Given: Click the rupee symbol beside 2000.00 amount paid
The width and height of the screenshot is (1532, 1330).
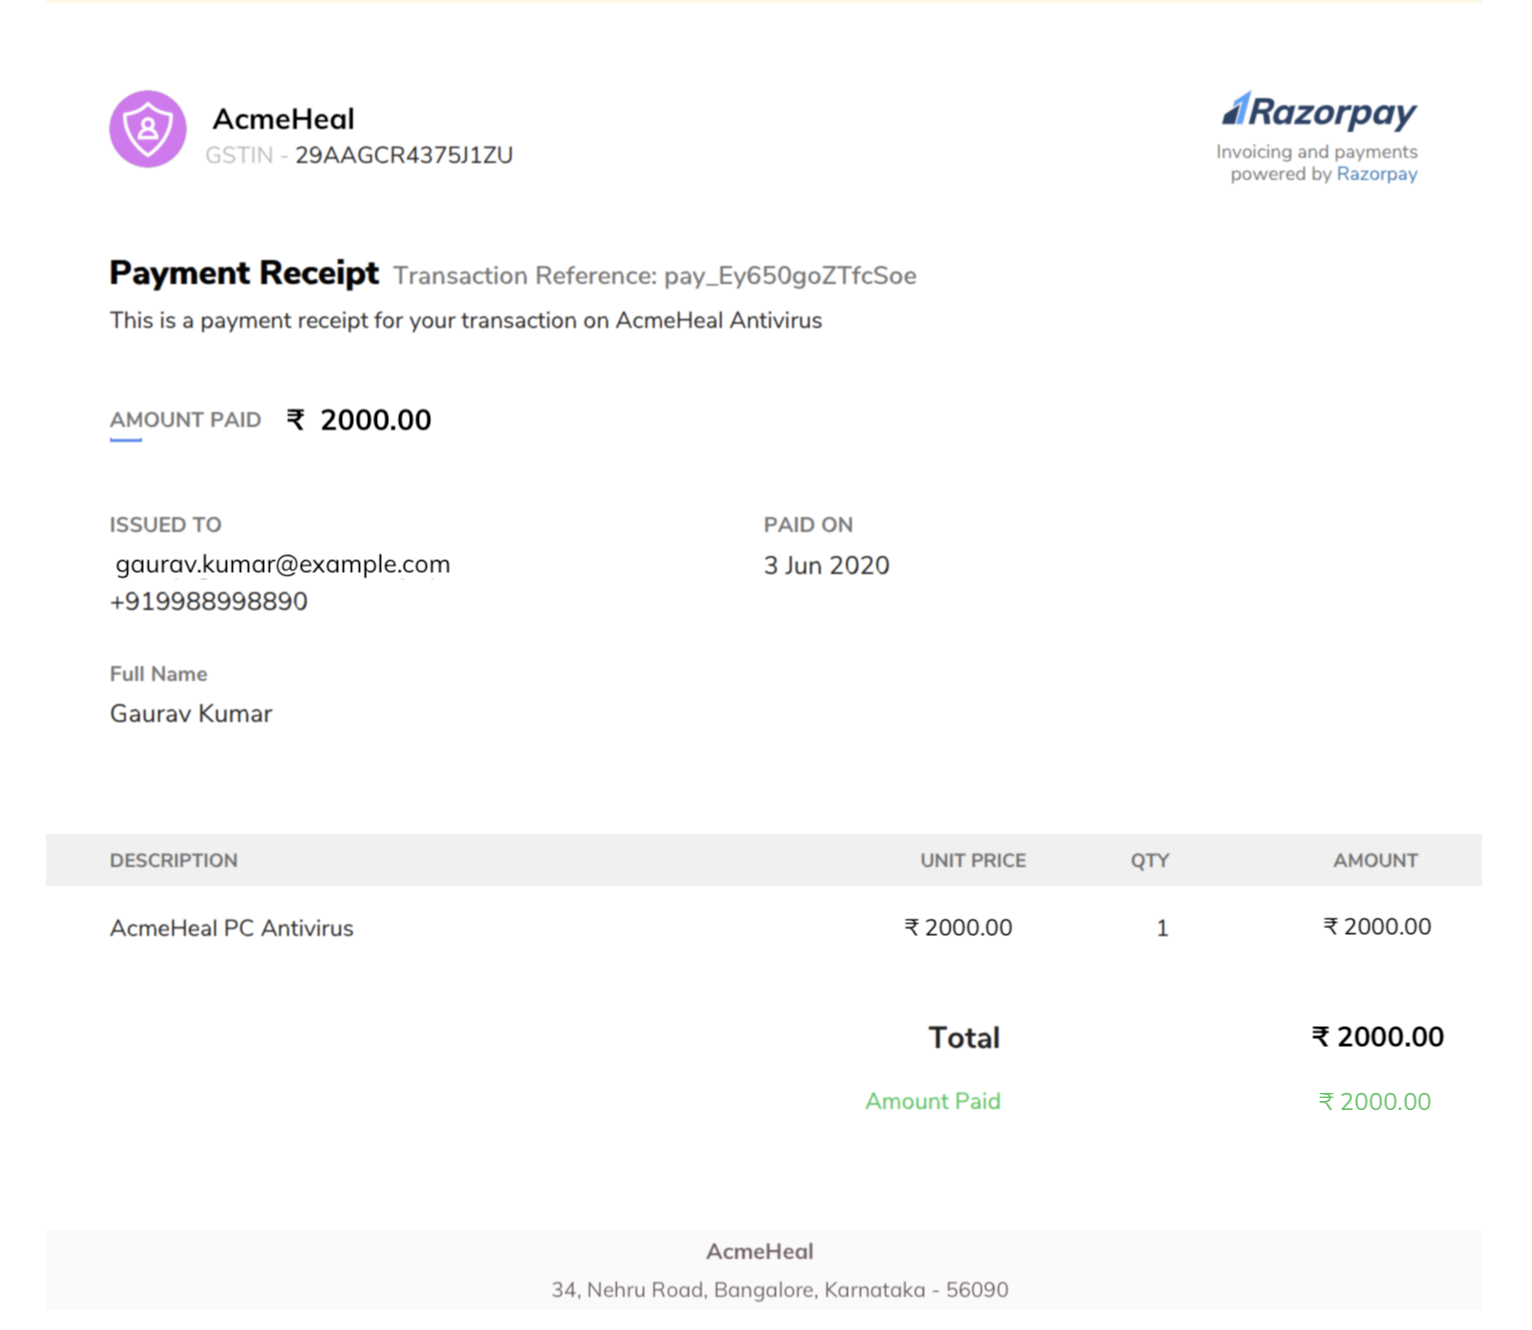Looking at the screenshot, I should click(x=296, y=419).
